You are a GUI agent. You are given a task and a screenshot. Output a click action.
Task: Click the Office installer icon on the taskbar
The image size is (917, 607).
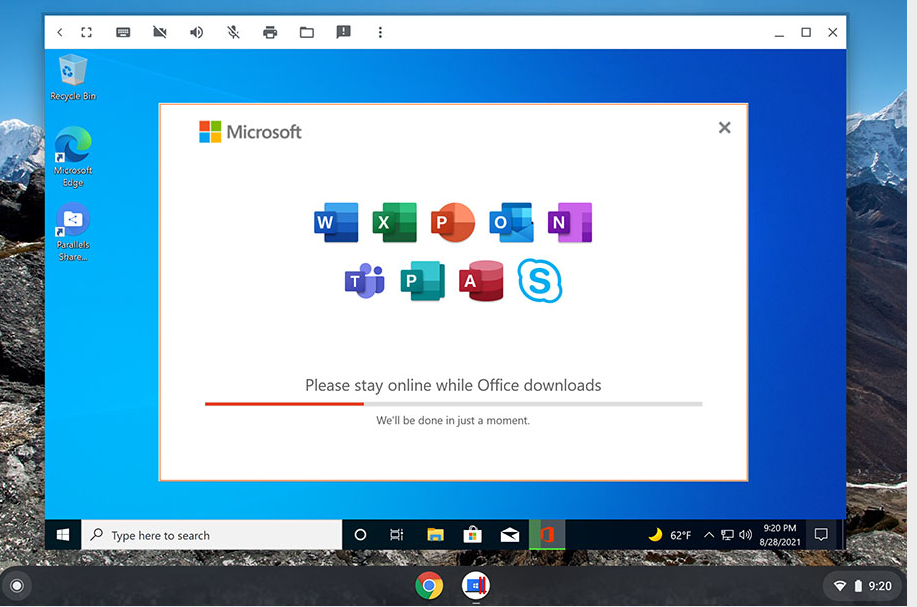click(x=546, y=534)
